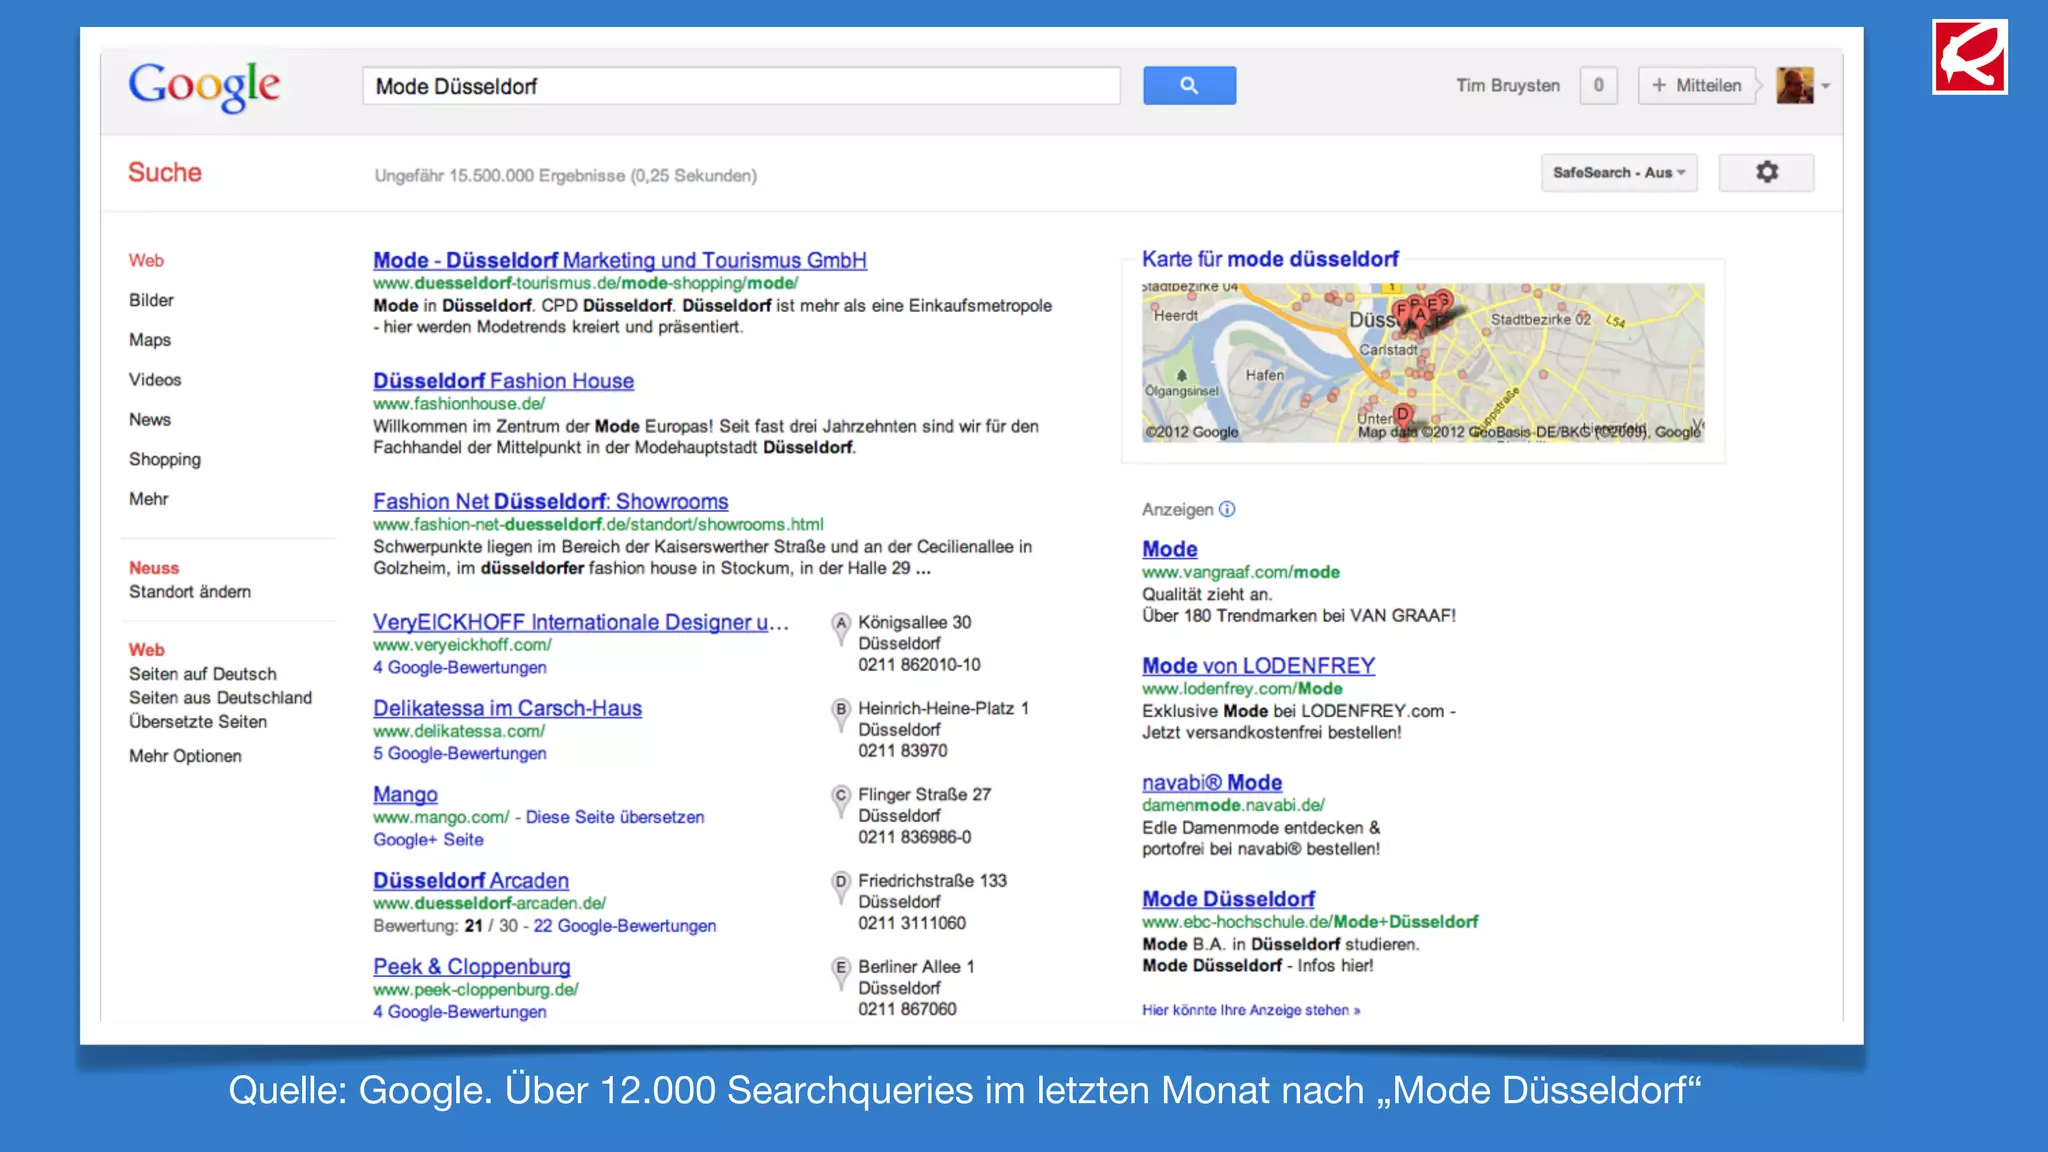2048x1152 pixels.
Task: Filter by Seiten aus Deutschland
Action: [220, 698]
